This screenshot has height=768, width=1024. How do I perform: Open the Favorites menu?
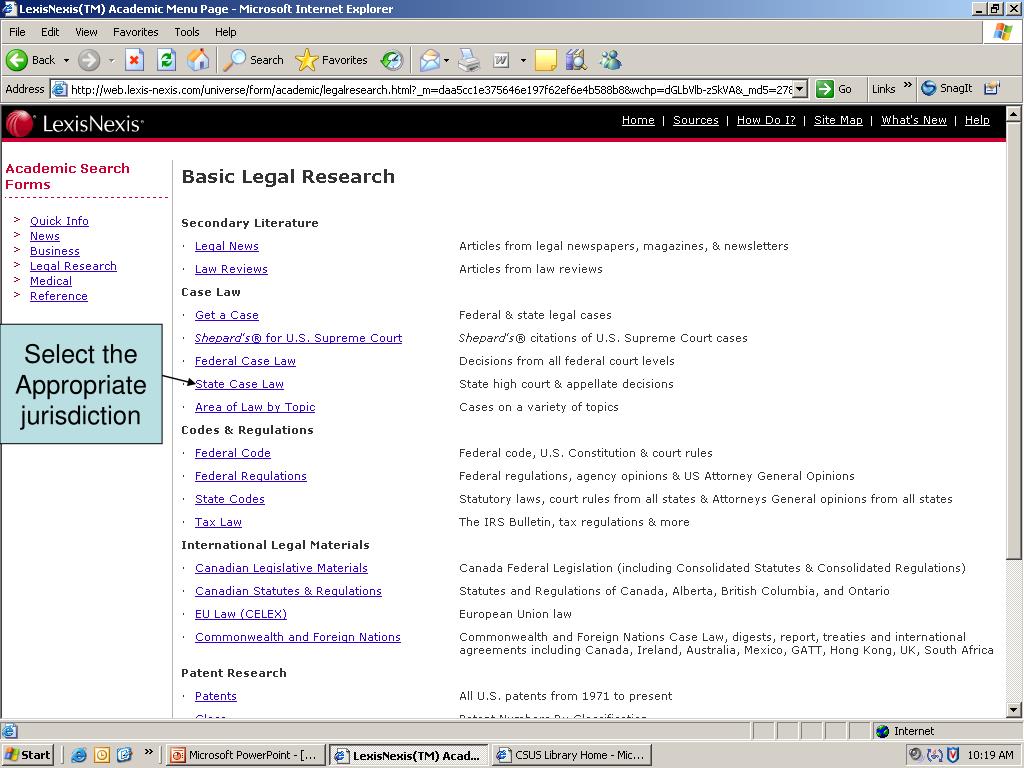(x=135, y=32)
